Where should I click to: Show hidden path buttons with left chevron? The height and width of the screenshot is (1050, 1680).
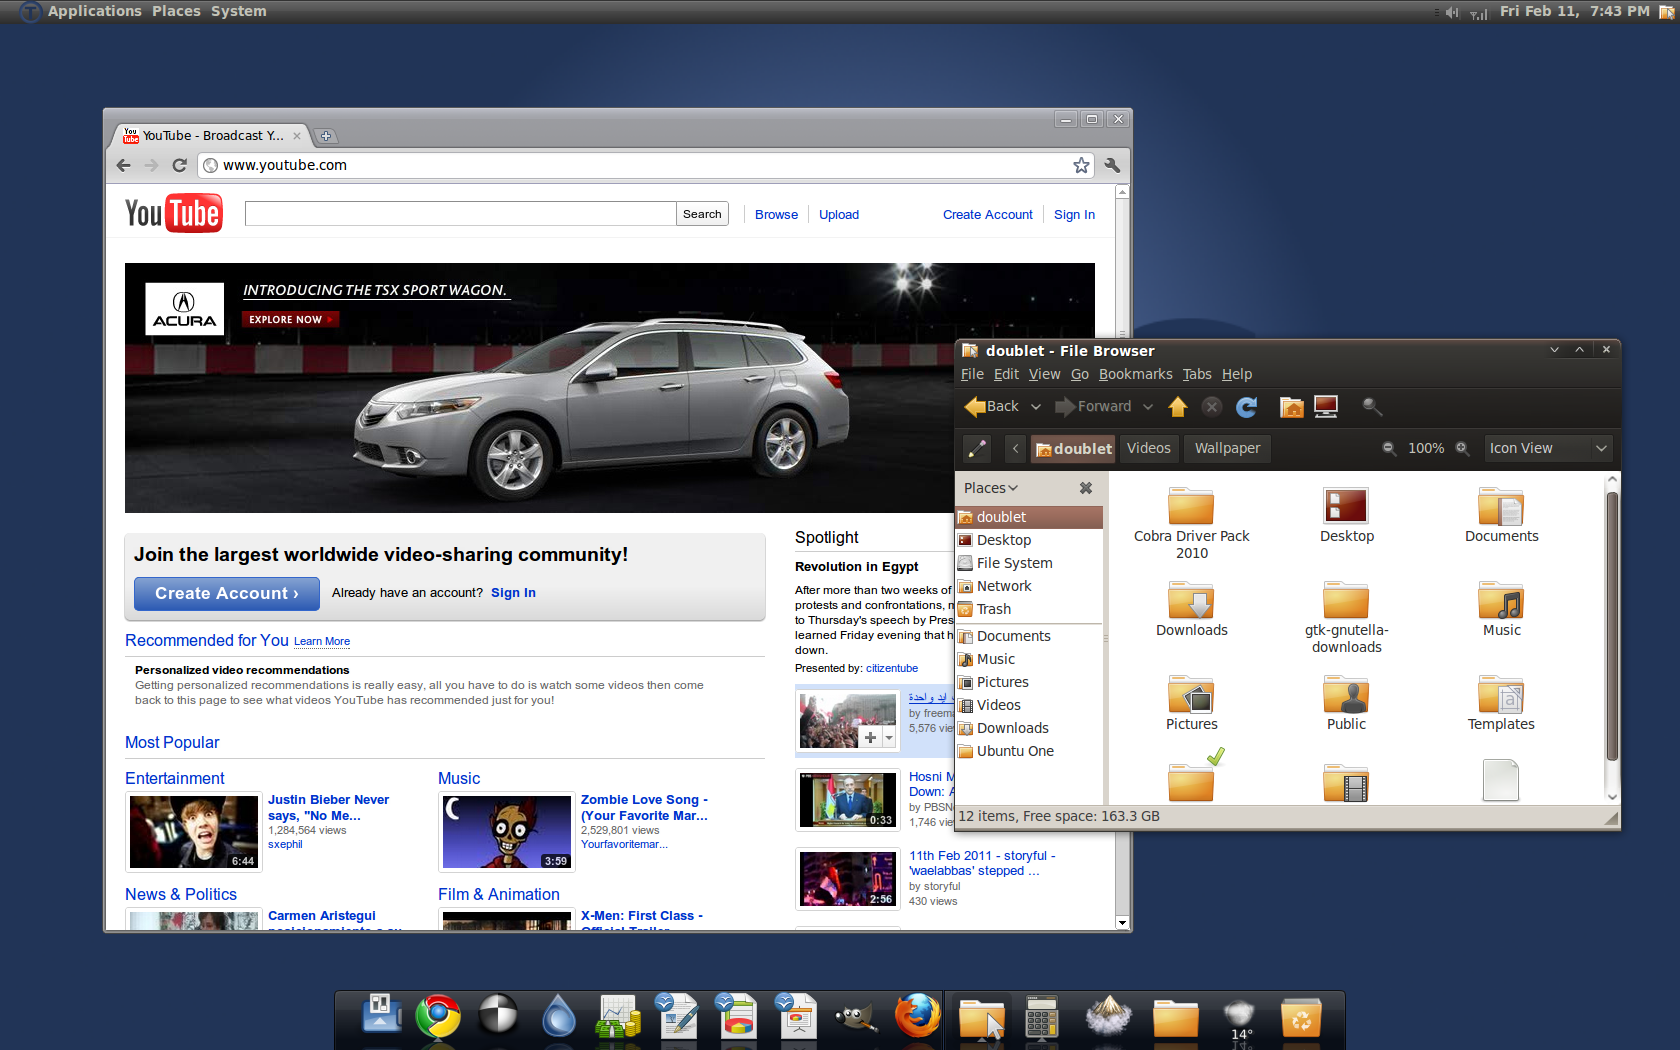[x=1015, y=448]
